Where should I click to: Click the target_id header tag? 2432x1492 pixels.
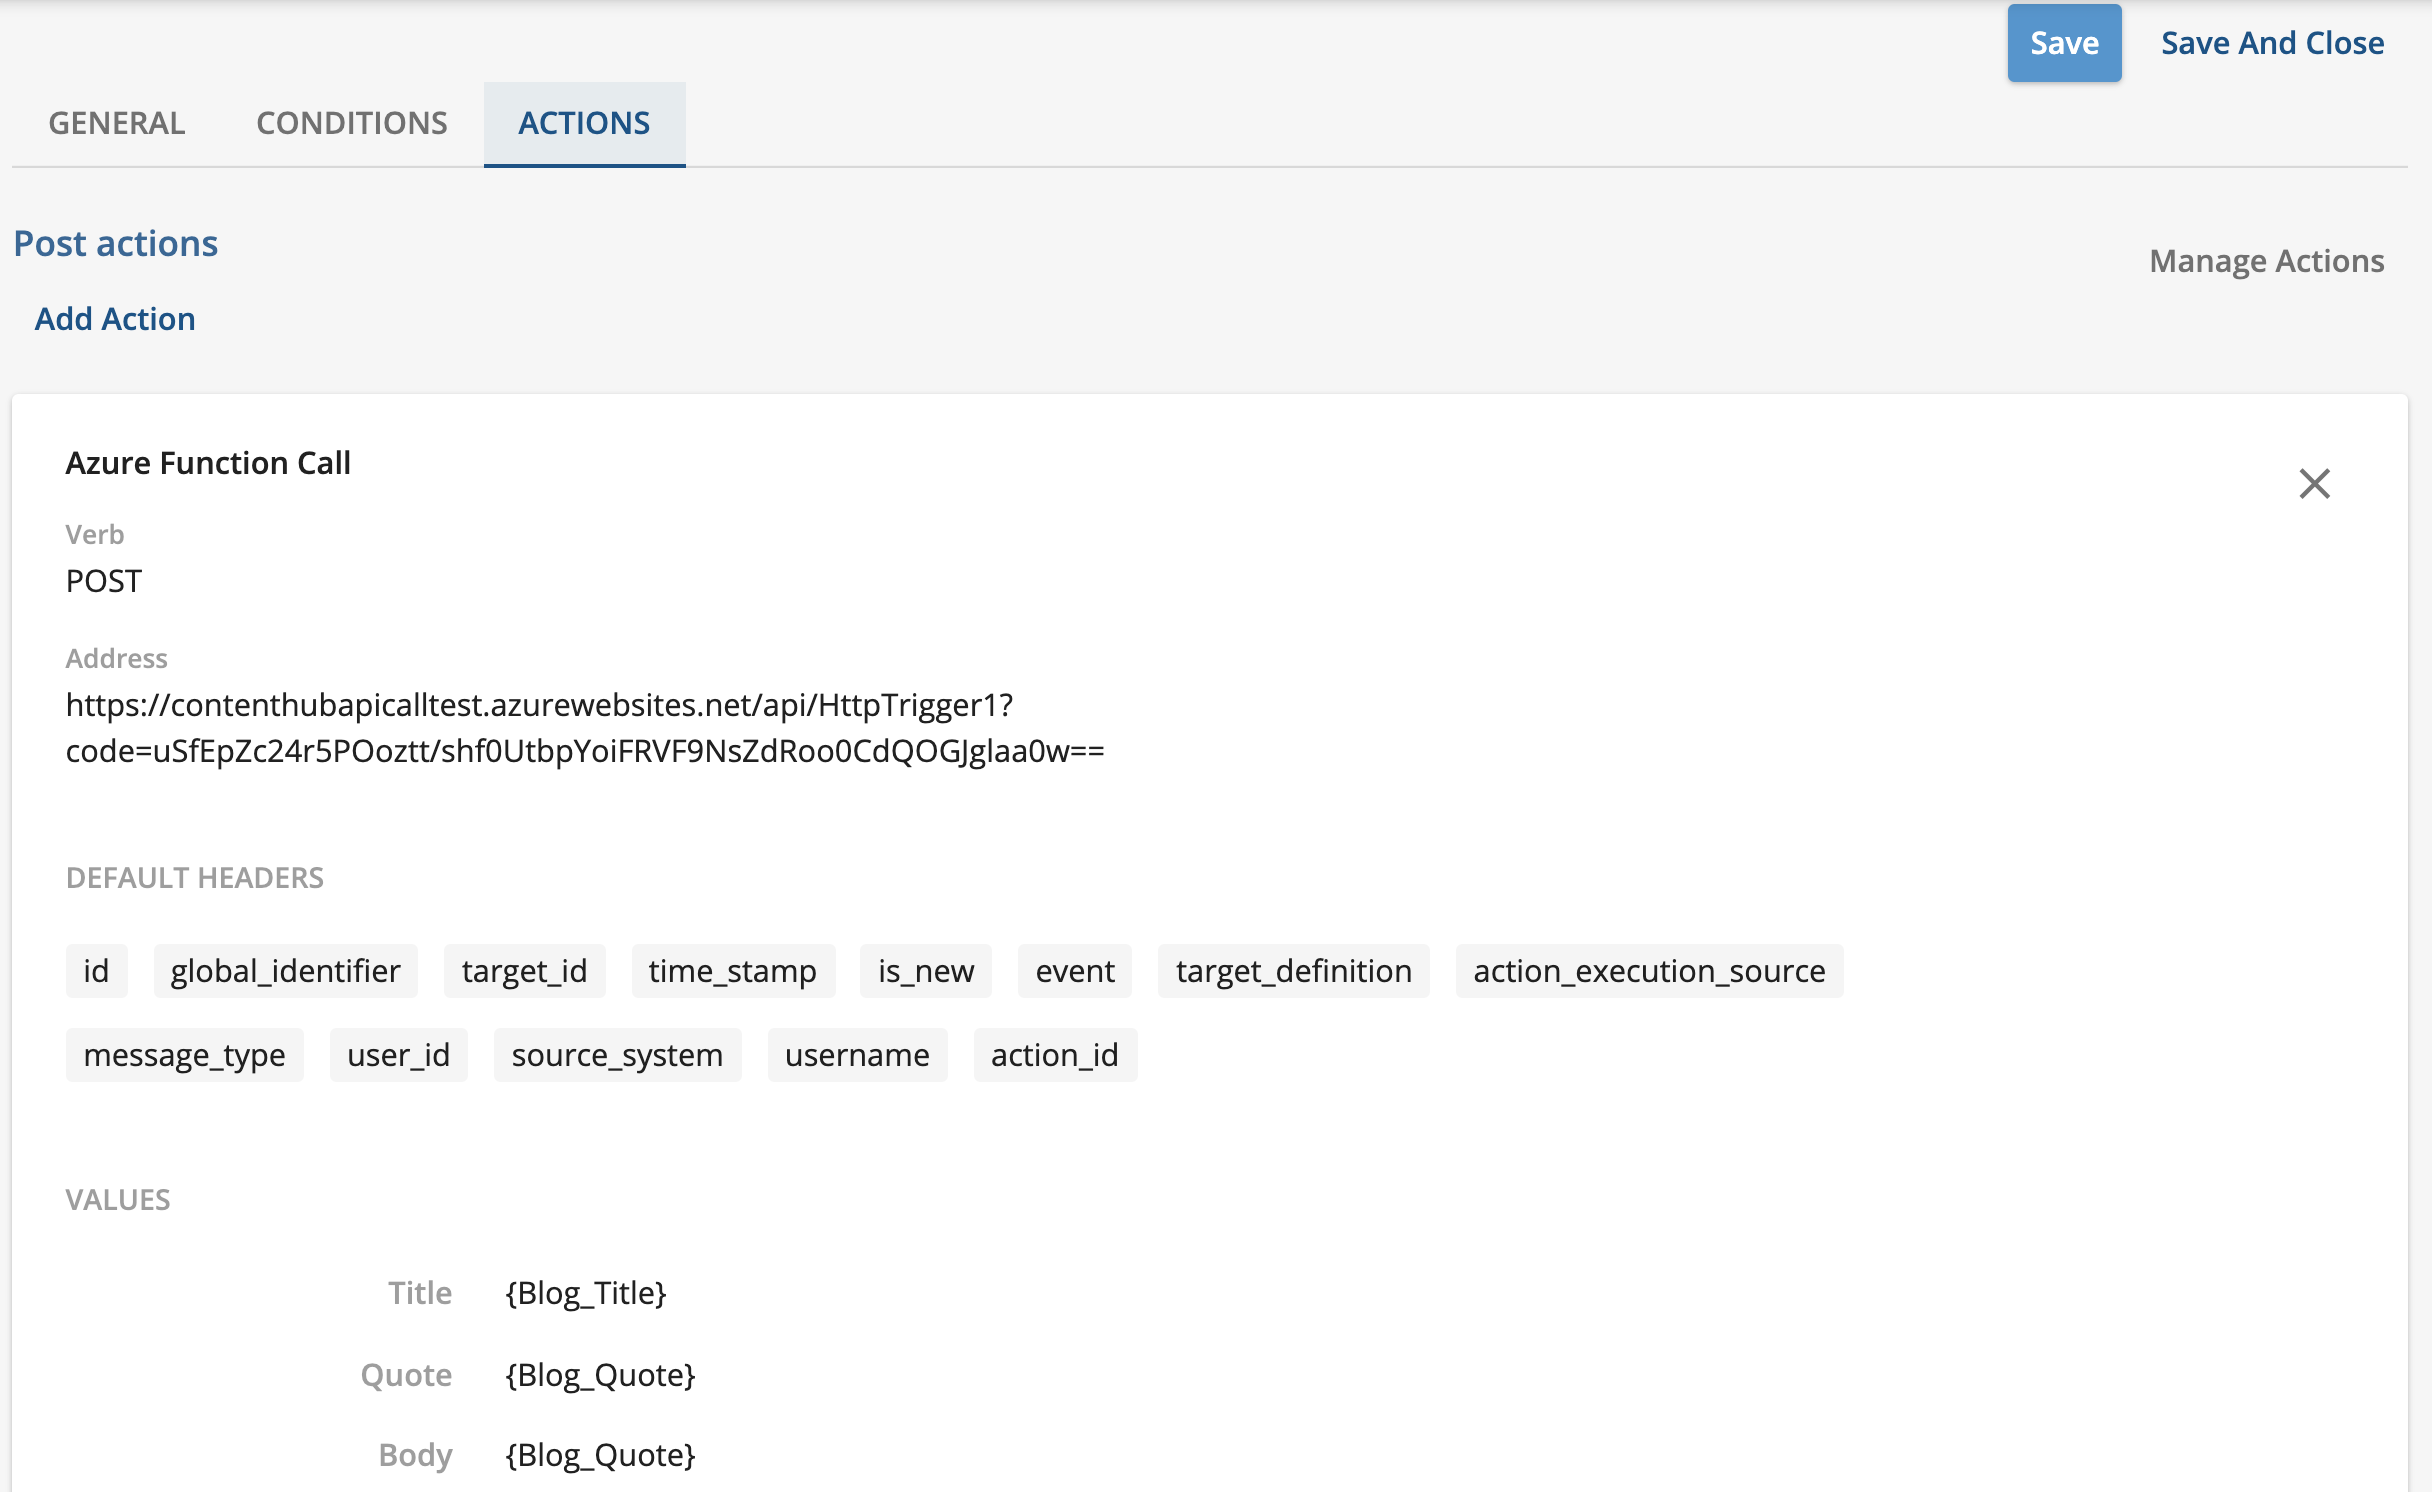tap(524, 971)
